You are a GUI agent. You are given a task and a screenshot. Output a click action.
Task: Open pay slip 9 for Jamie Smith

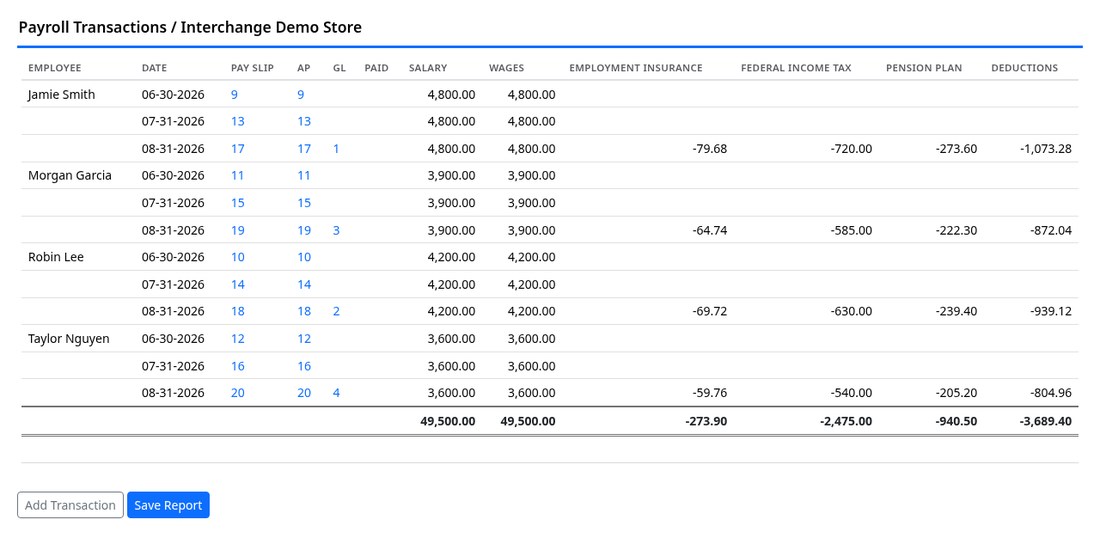[x=234, y=95]
